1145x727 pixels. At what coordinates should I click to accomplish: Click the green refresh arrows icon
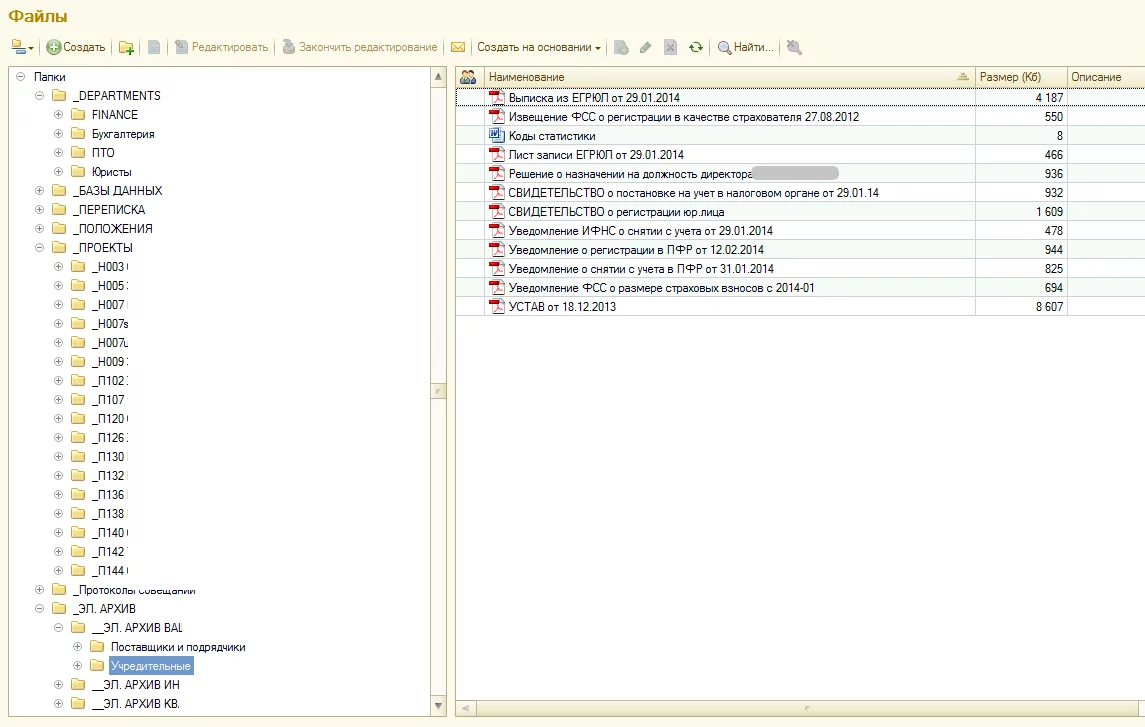tap(696, 47)
